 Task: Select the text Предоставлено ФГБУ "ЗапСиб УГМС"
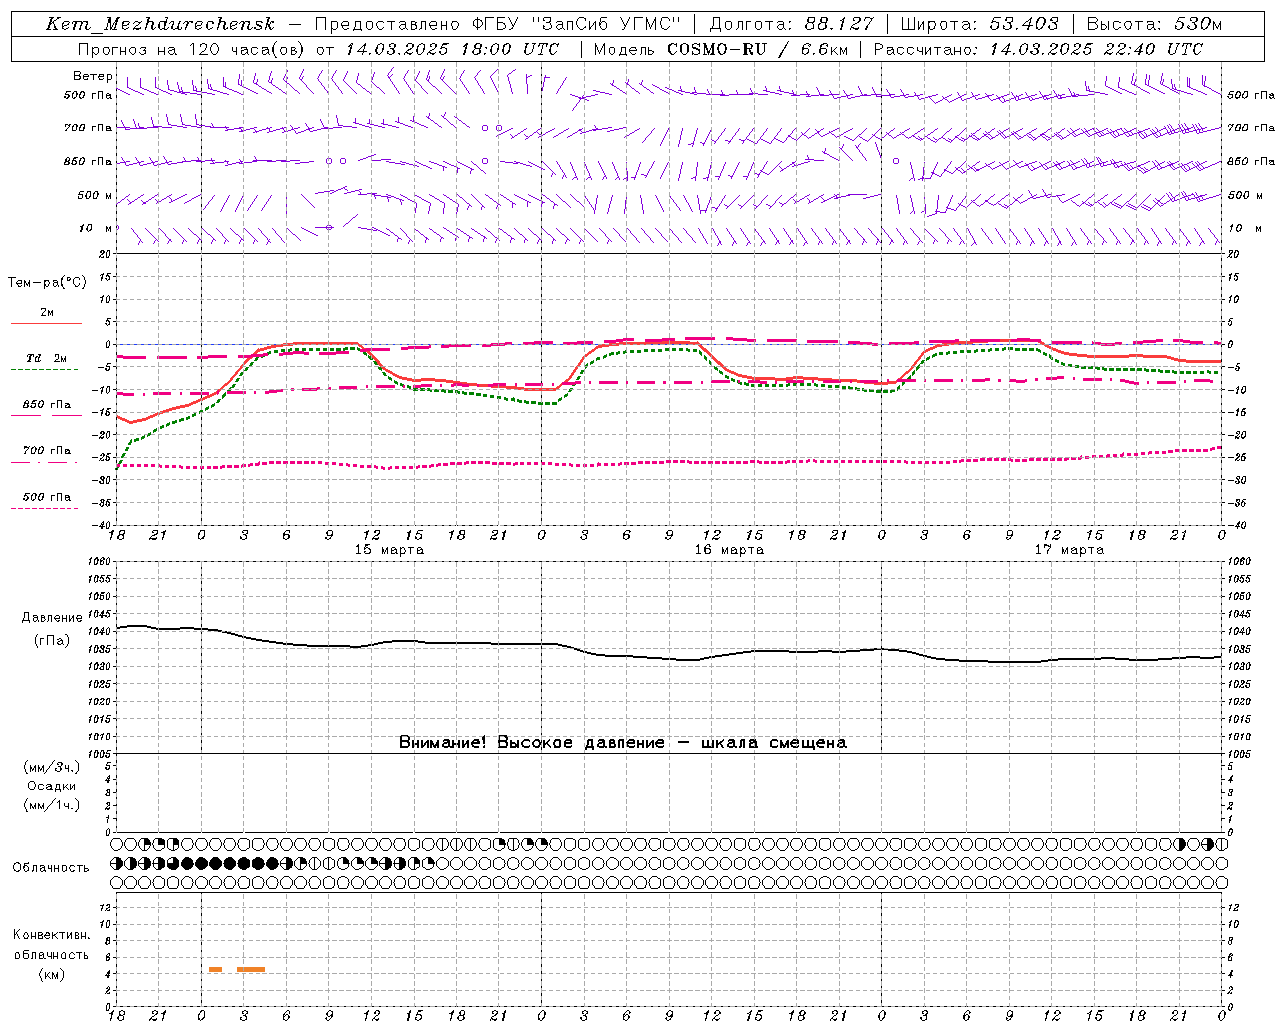[x=498, y=24]
